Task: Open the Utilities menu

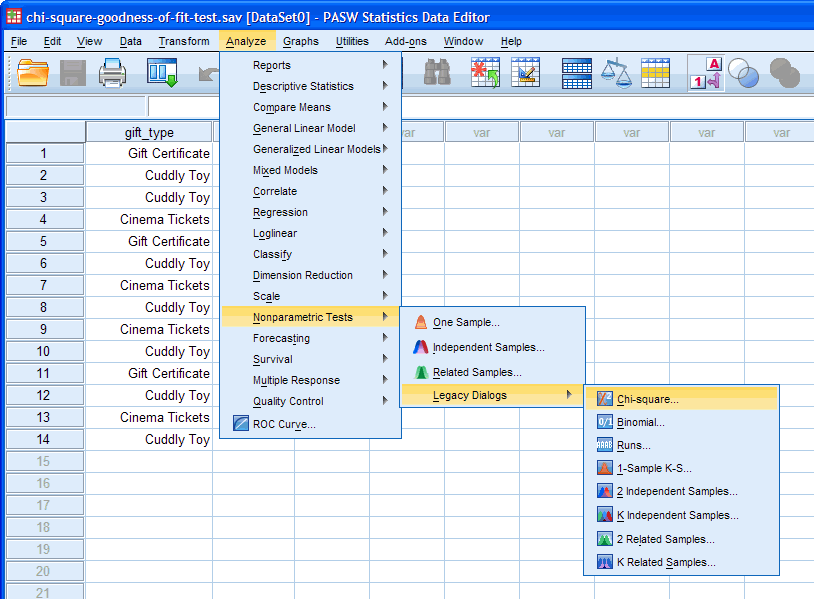Action: (x=352, y=41)
